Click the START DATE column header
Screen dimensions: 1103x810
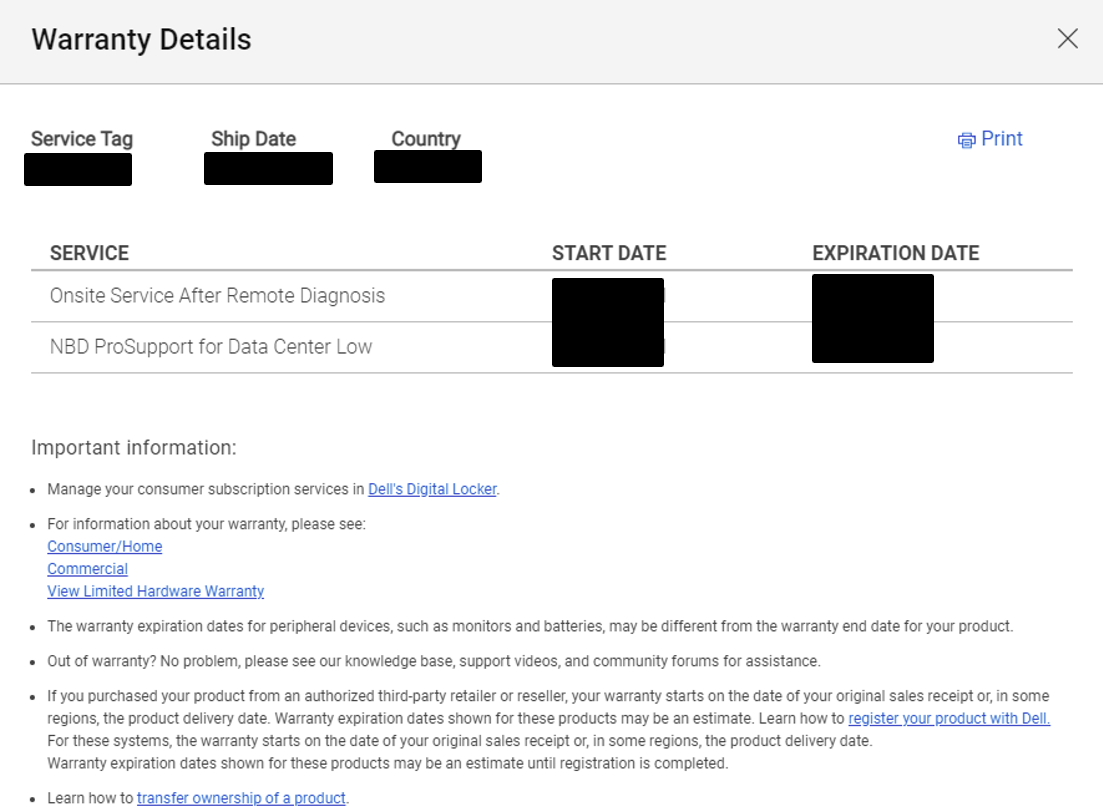pos(609,253)
